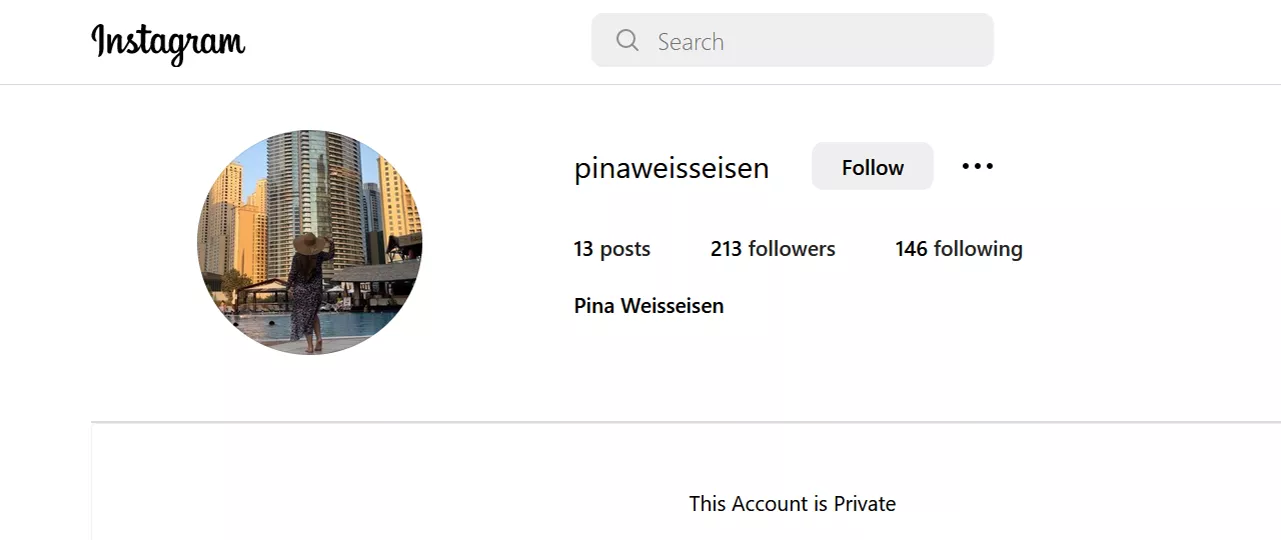Image resolution: width=1281 pixels, height=540 pixels.
Task: Click the Instagram logo
Action: click(168, 42)
